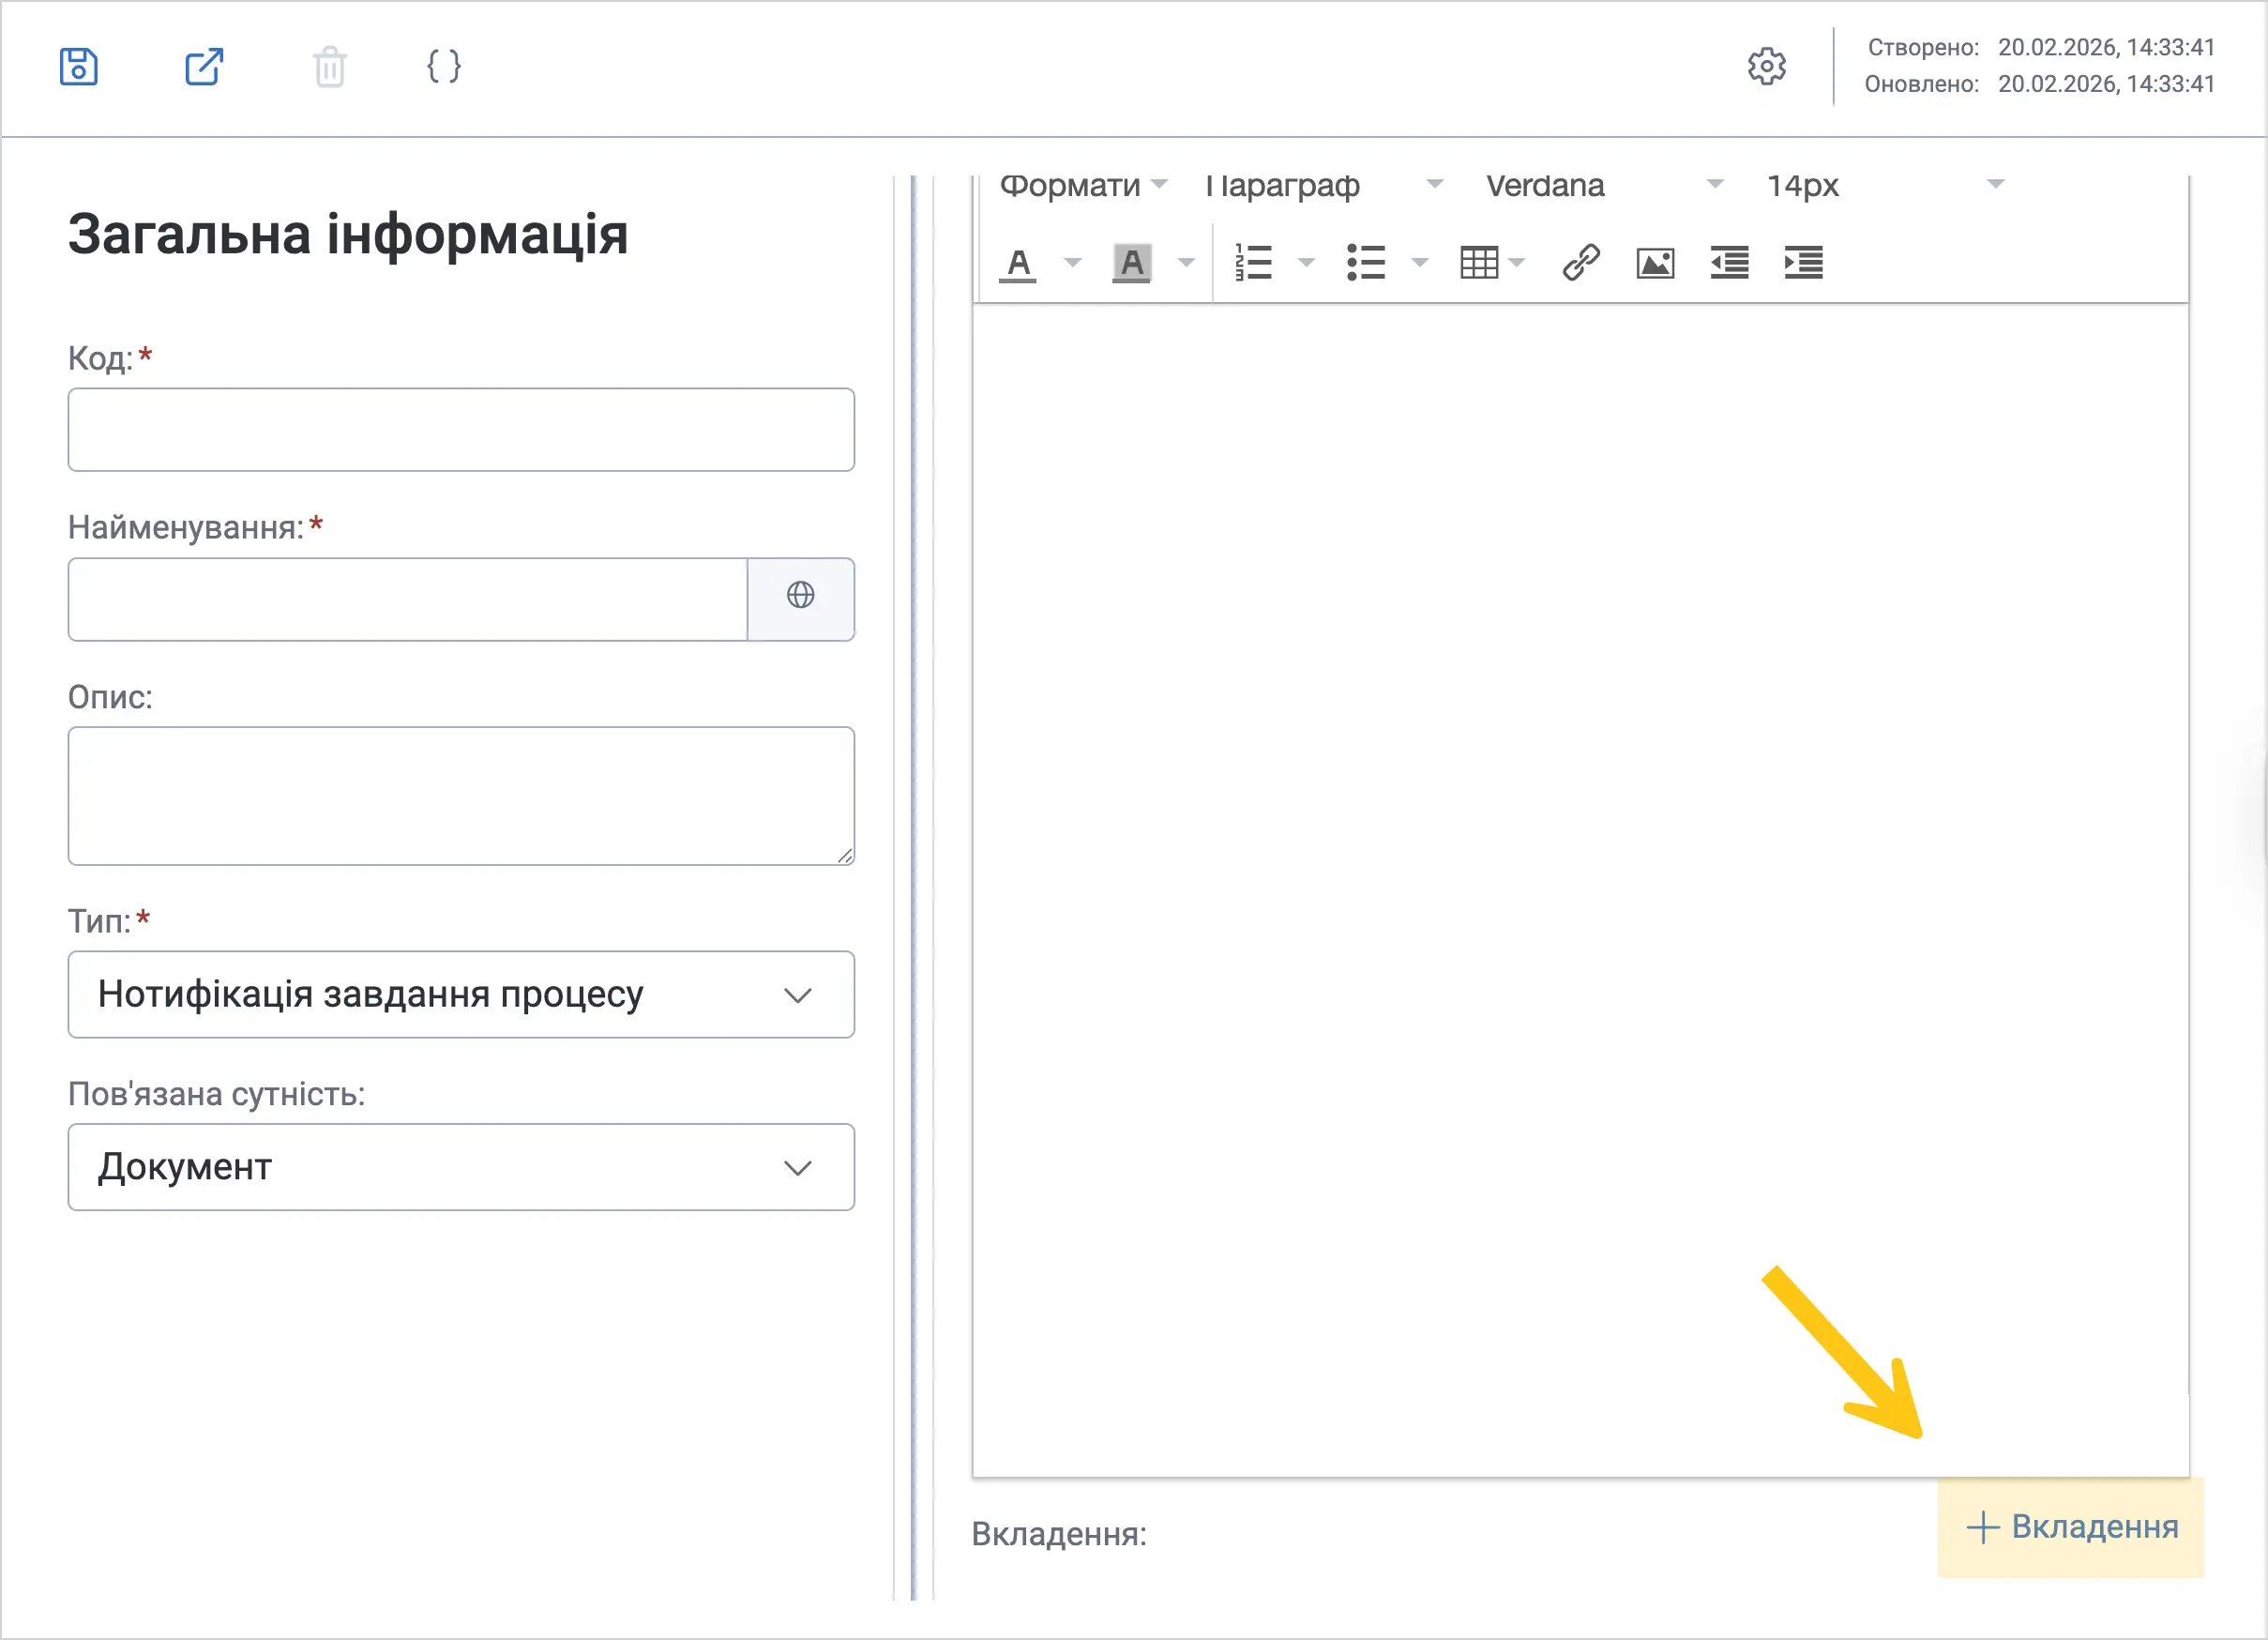The width and height of the screenshot is (2268, 1640).
Task: Click the Вкладення: label text
Action: tap(1059, 1534)
